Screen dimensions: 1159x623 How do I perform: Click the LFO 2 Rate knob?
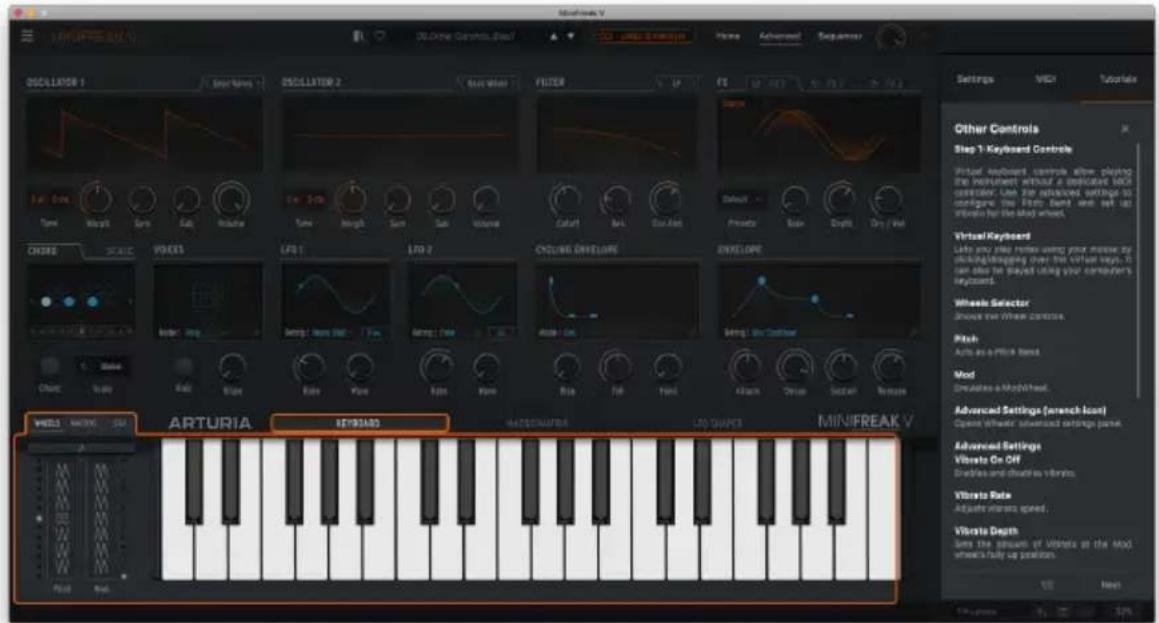(x=437, y=367)
